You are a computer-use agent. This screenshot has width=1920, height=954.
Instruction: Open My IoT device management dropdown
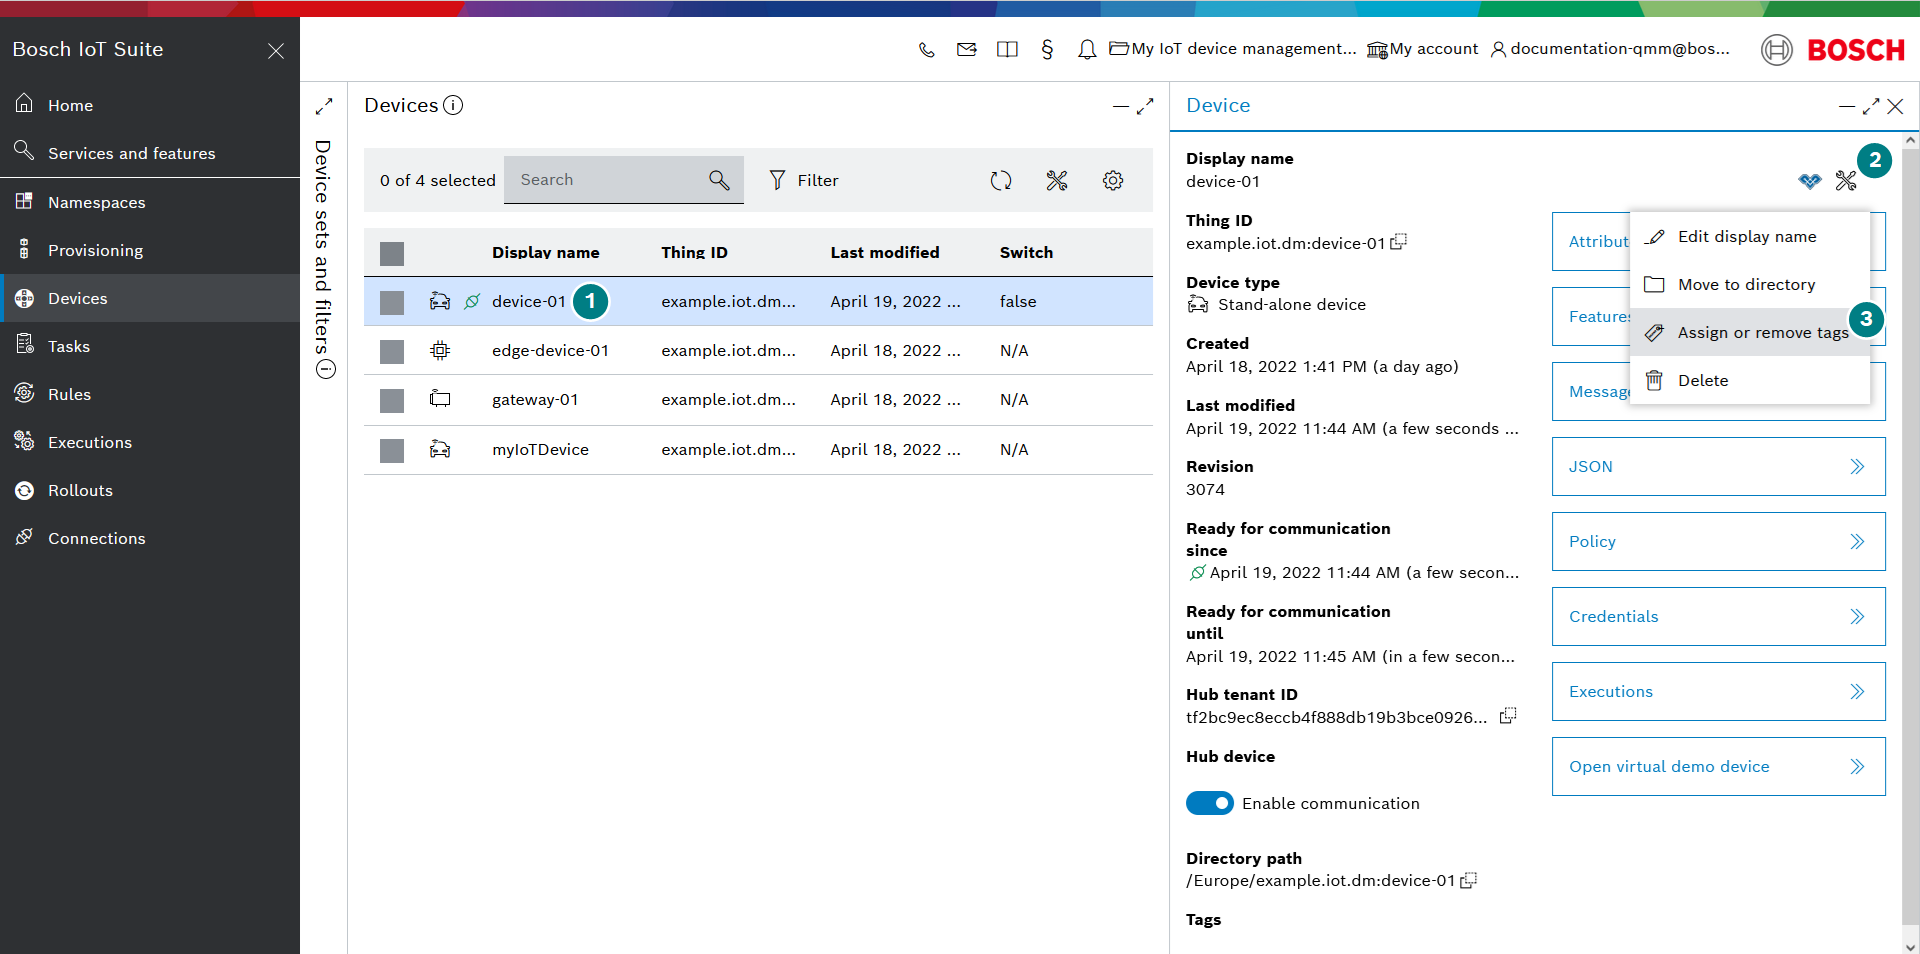[1233, 49]
